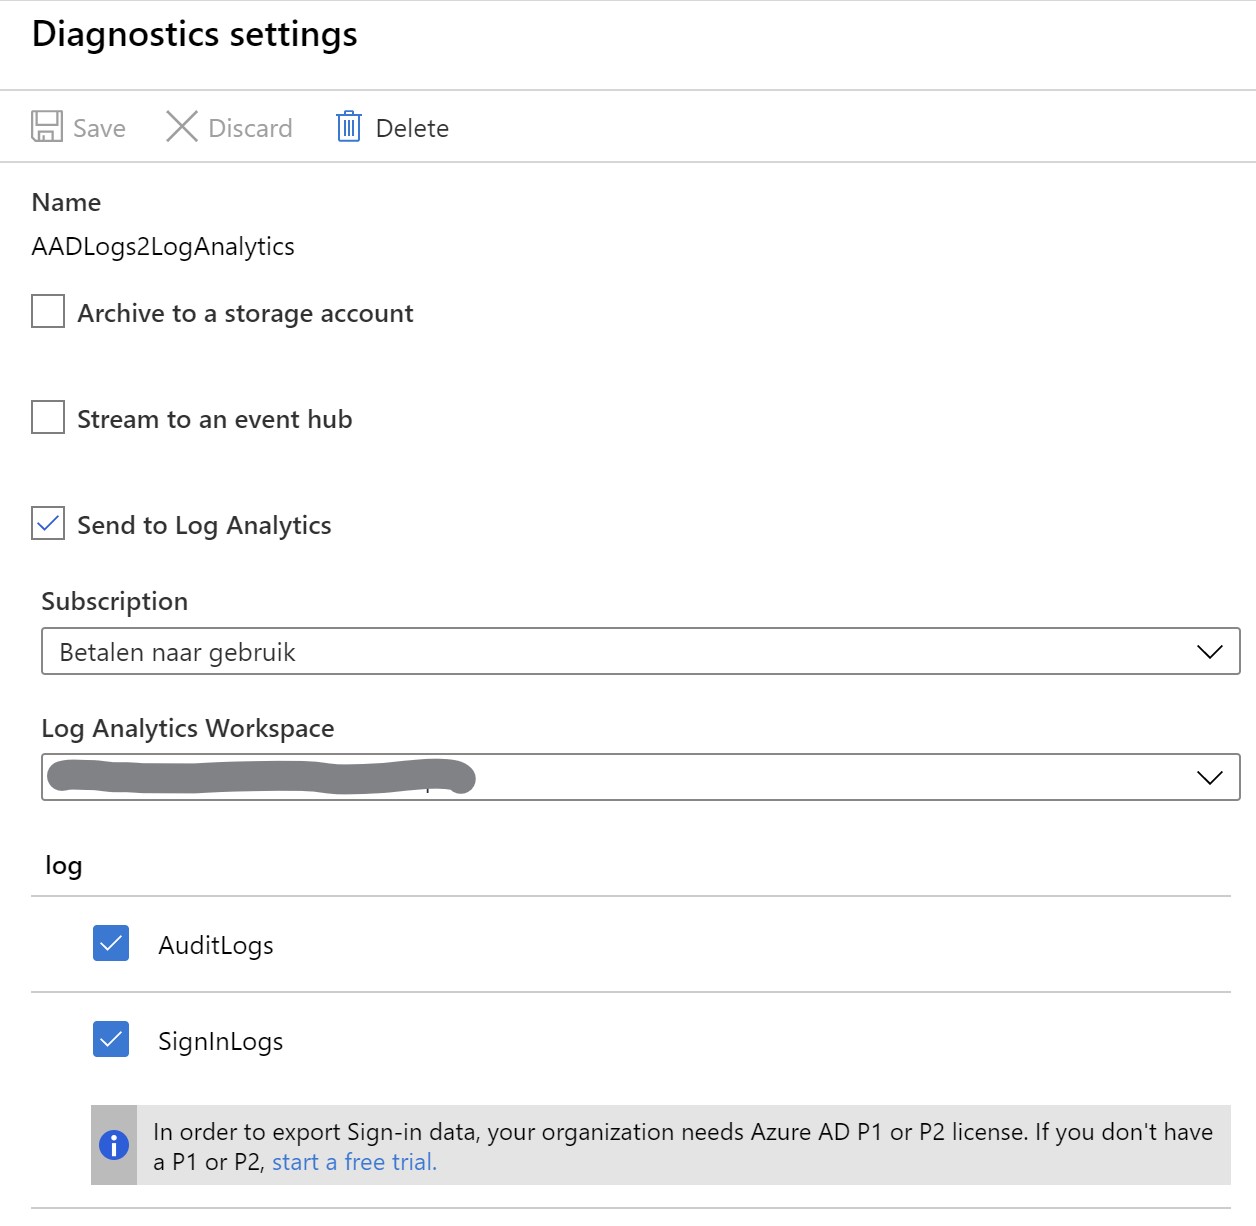The height and width of the screenshot is (1226, 1256).
Task: Click the Delete text label
Action: click(x=412, y=128)
